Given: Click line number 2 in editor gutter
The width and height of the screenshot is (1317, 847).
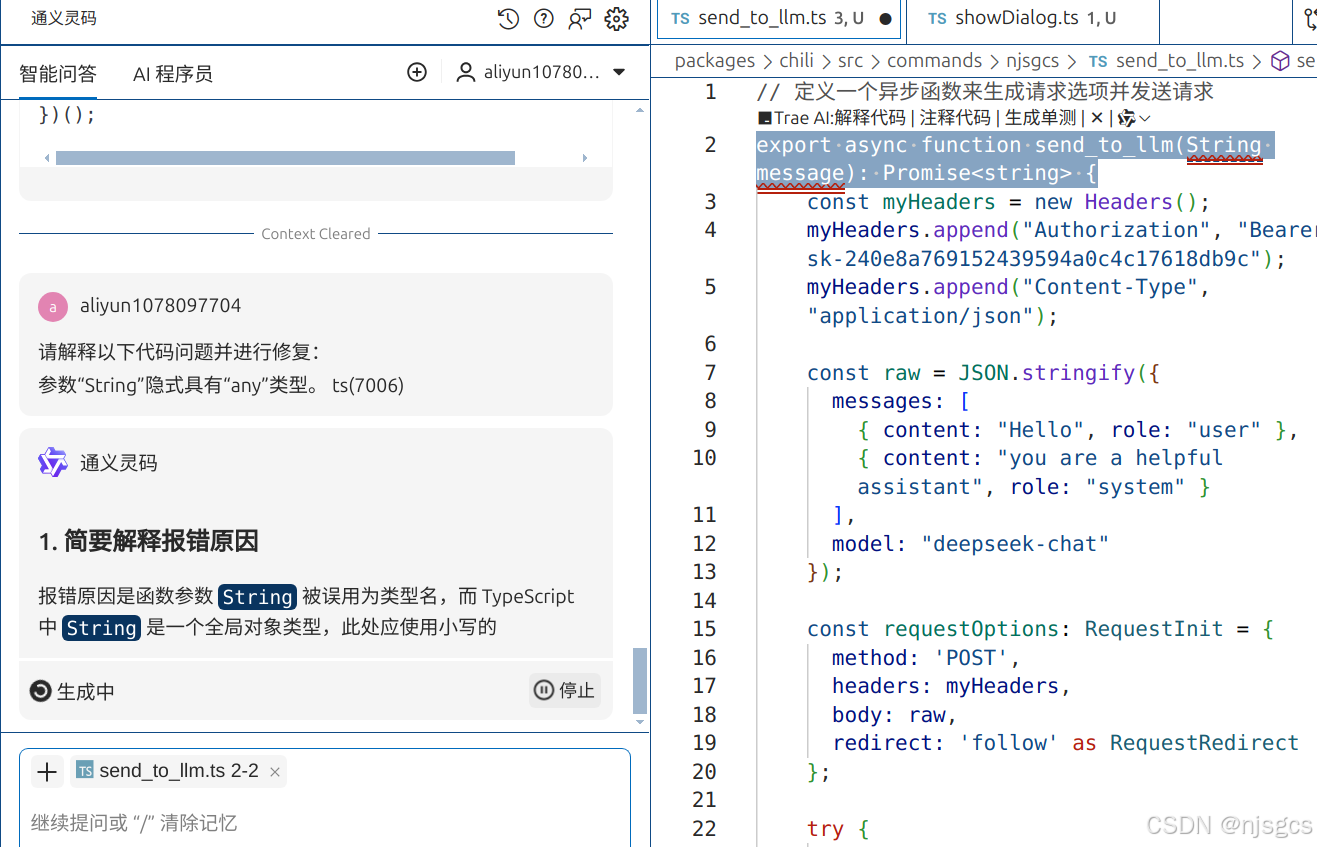Looking at the screenshot, I should [710, 145].
